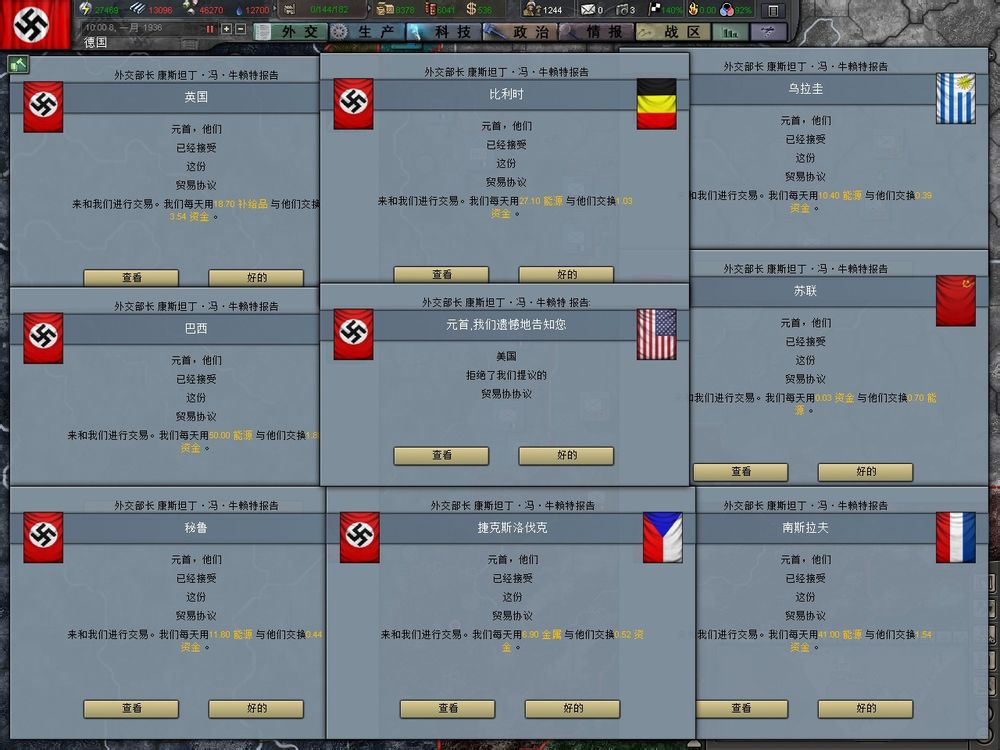Screen dimensions: 1000x750
Task: Click 查看 in the 南斯拉夫 report
Action: point(740,709)
